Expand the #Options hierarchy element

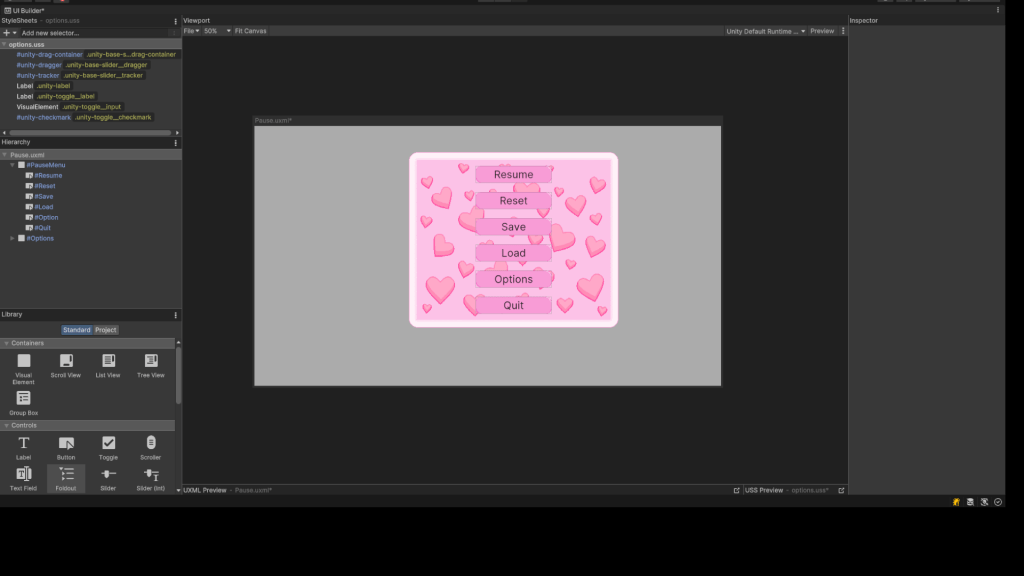[13, 238]
